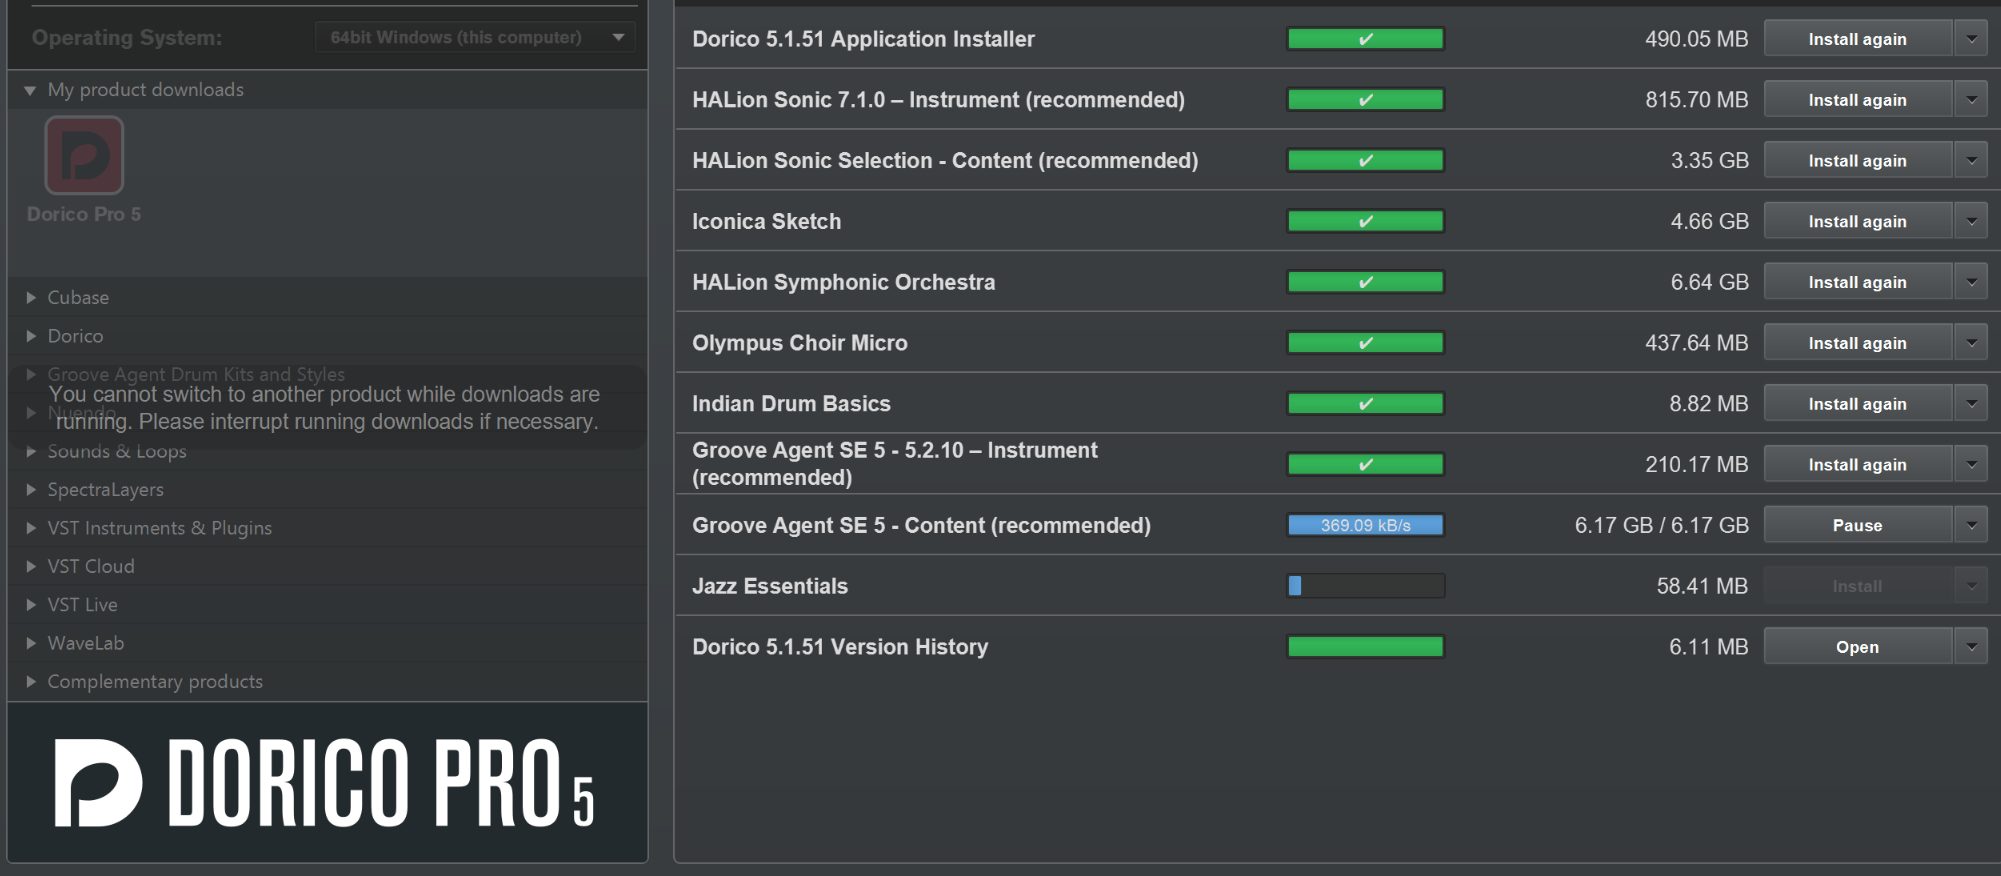Click the Jazz Essentials progress bar
Screen dimensions: 2001x876
(1364, 586)
